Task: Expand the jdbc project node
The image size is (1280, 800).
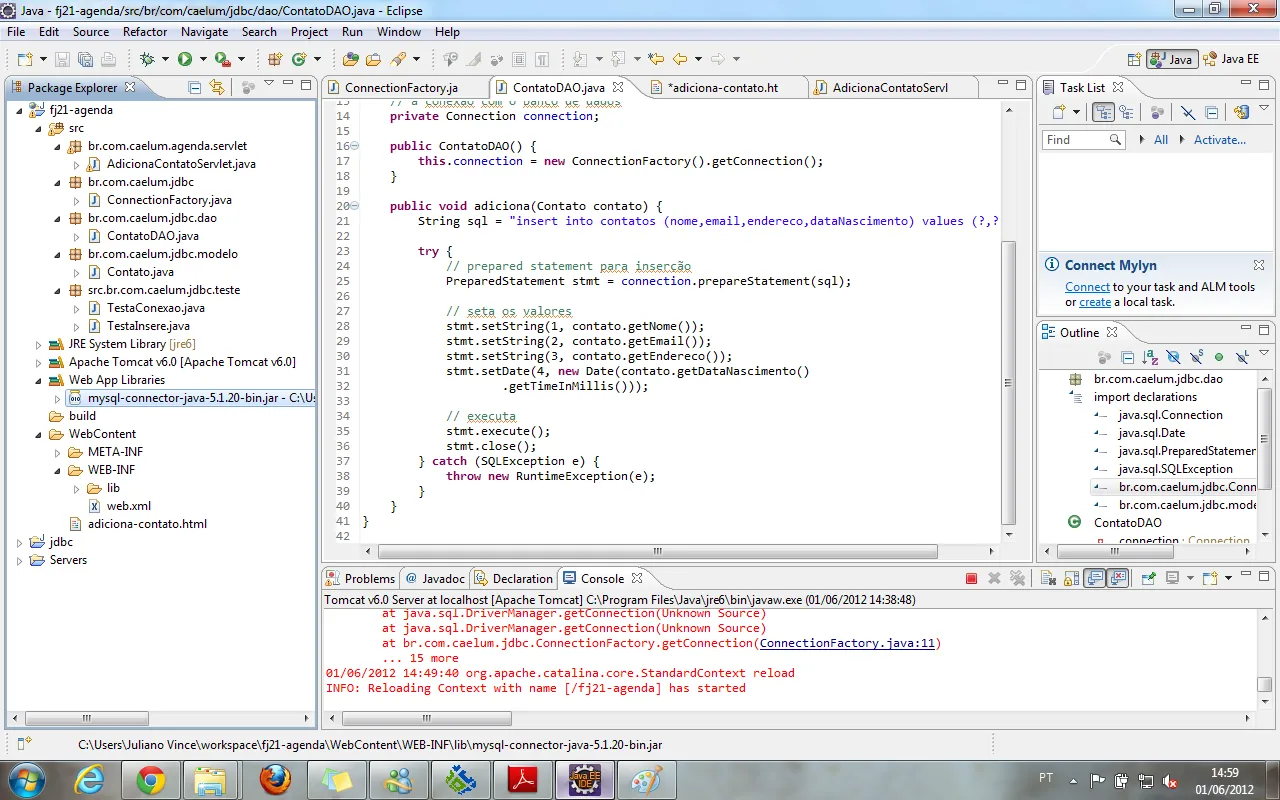Action: 19,542
